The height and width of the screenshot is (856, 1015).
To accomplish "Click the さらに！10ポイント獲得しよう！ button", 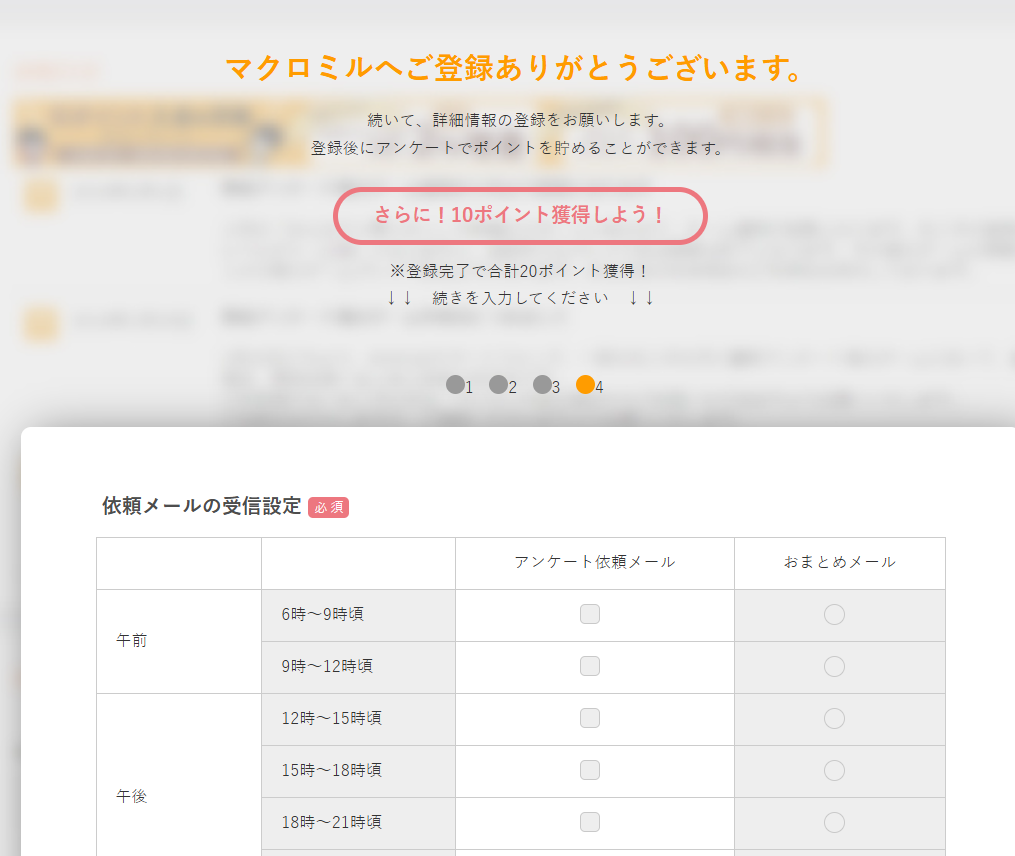I will (520, 216).
